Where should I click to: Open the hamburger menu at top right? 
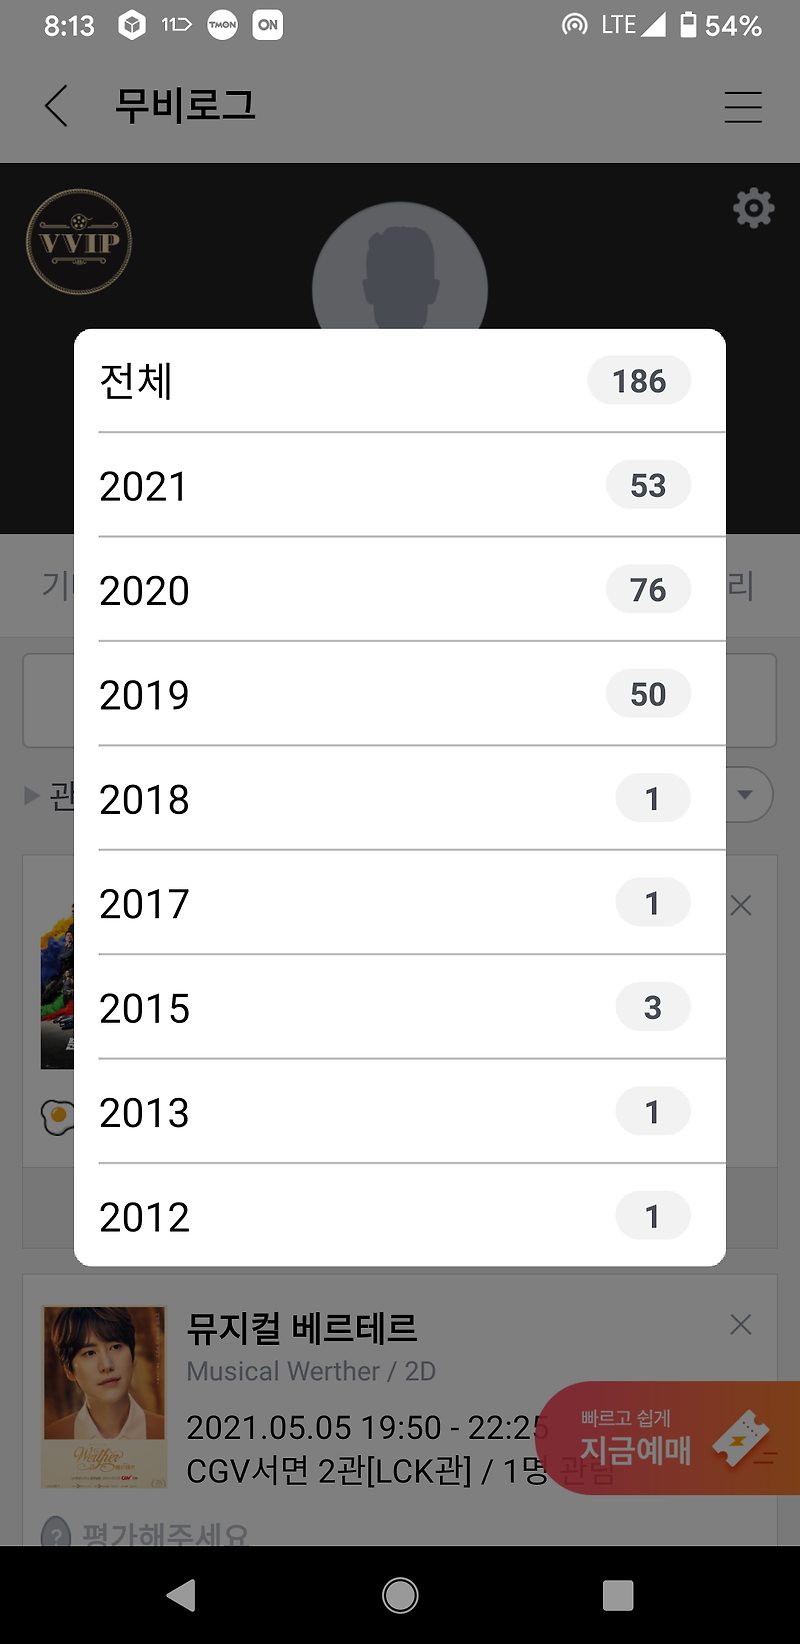(x=743, y=107)
